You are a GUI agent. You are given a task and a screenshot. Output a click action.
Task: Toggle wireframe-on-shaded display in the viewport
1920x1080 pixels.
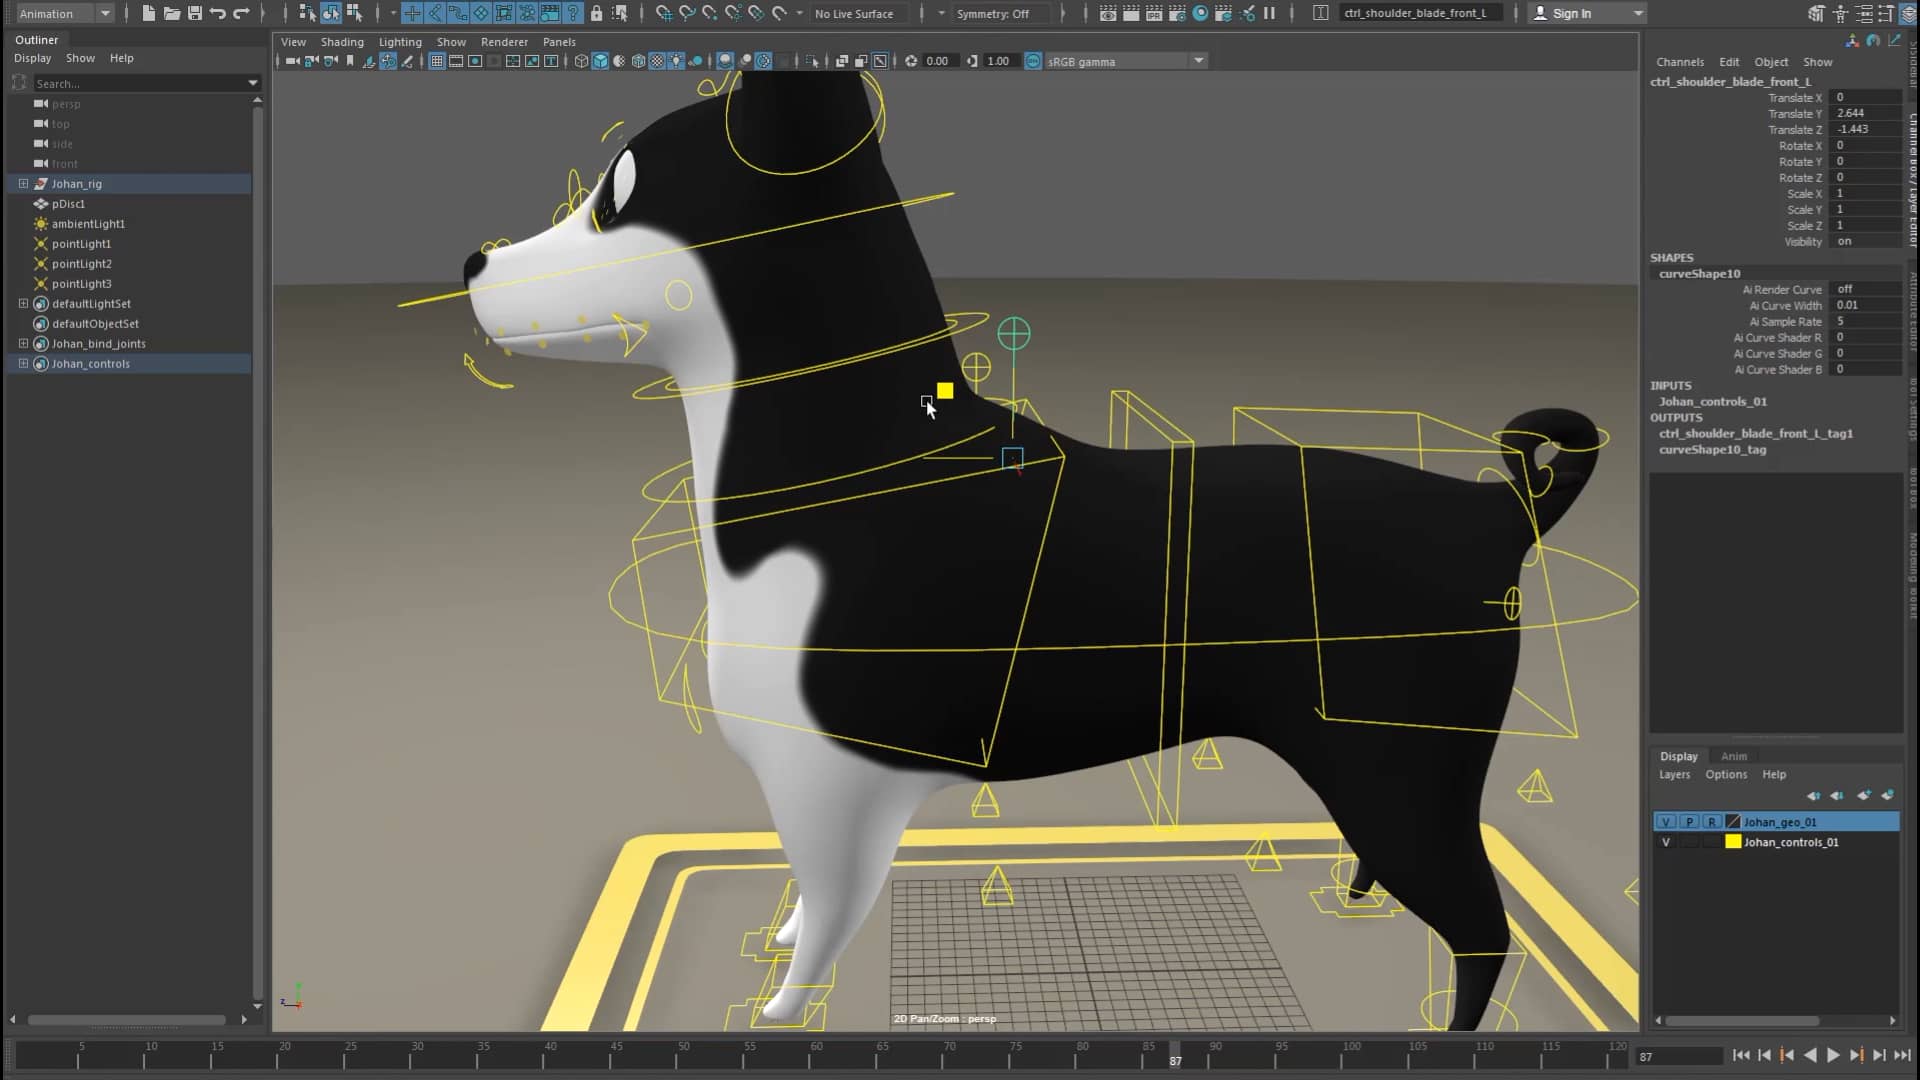pyautogui.click(x=638, y=61)
